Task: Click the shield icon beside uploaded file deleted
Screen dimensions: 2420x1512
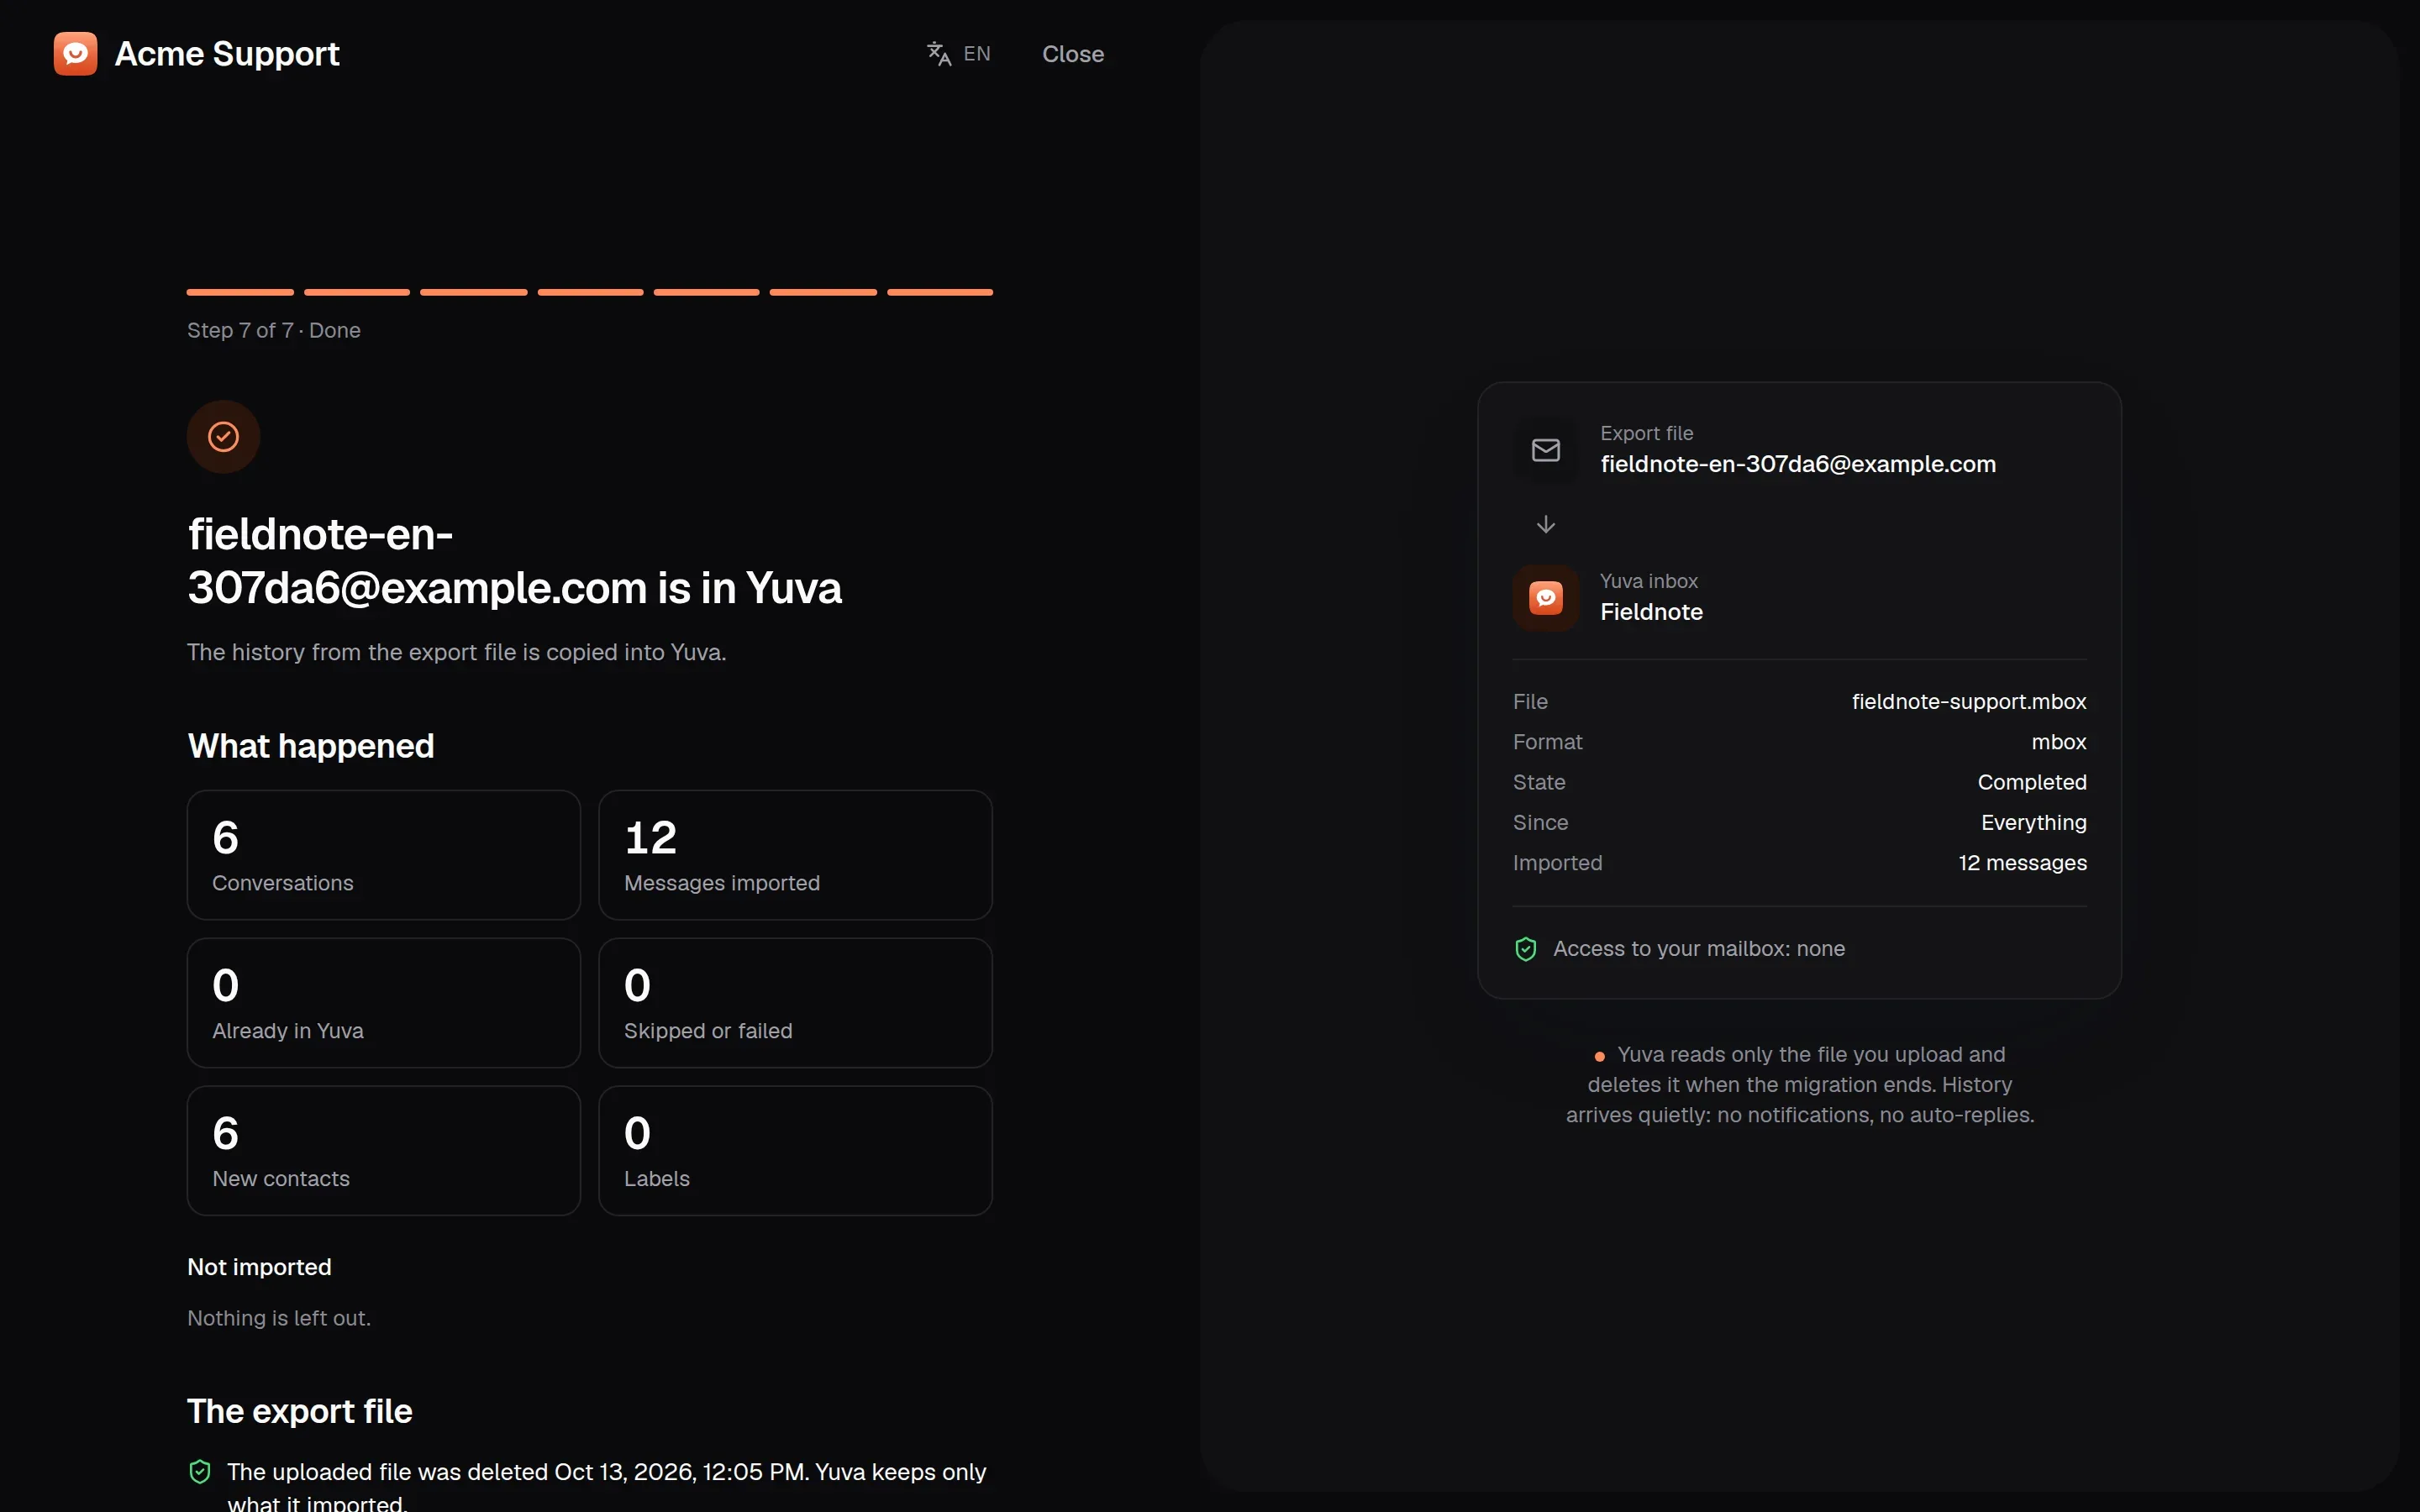Action: [200, 1472]
